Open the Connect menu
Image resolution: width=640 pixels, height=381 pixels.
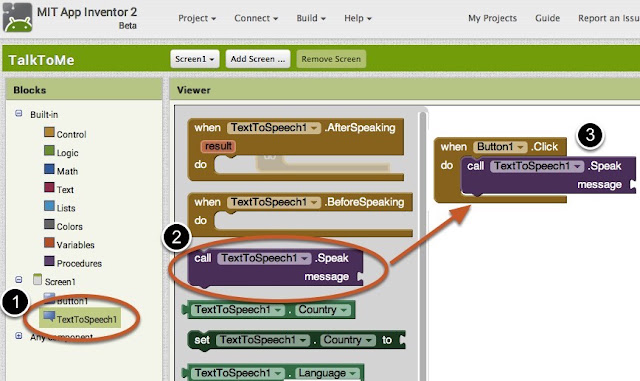tap(256, 18)
